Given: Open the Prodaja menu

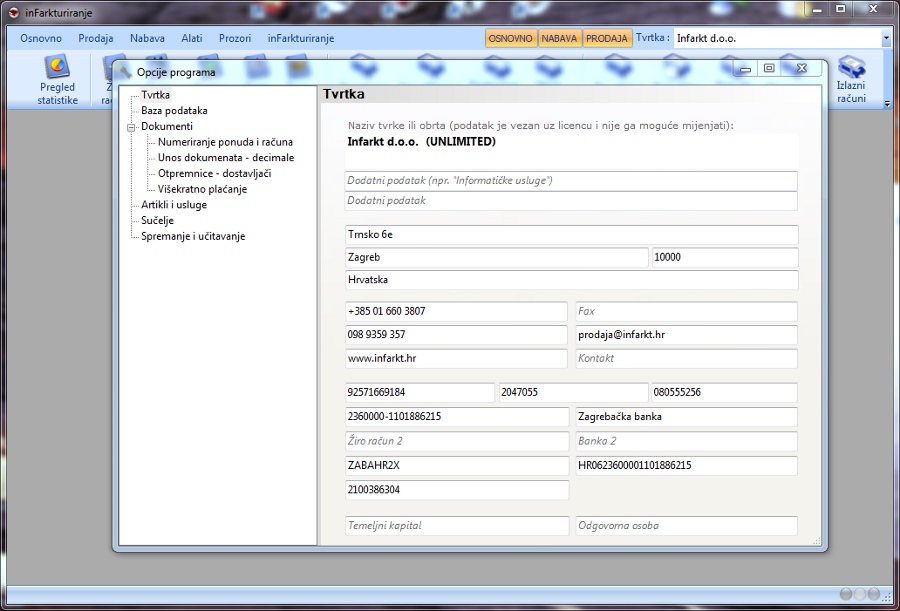Looking at the screenshot, I should point(96,38).
